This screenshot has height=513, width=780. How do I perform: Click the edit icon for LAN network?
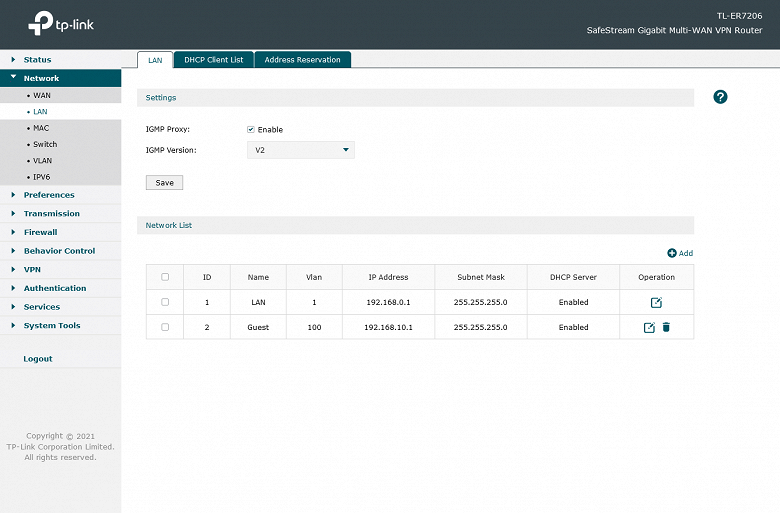[656, 303]
